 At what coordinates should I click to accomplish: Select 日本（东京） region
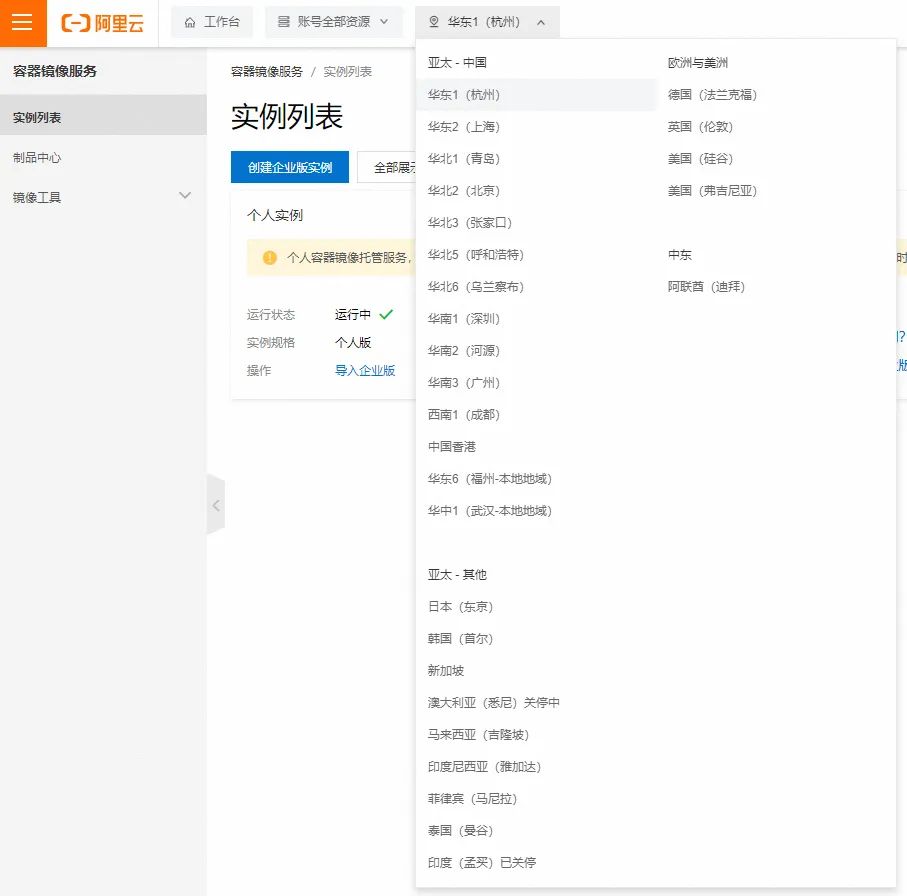461,607
